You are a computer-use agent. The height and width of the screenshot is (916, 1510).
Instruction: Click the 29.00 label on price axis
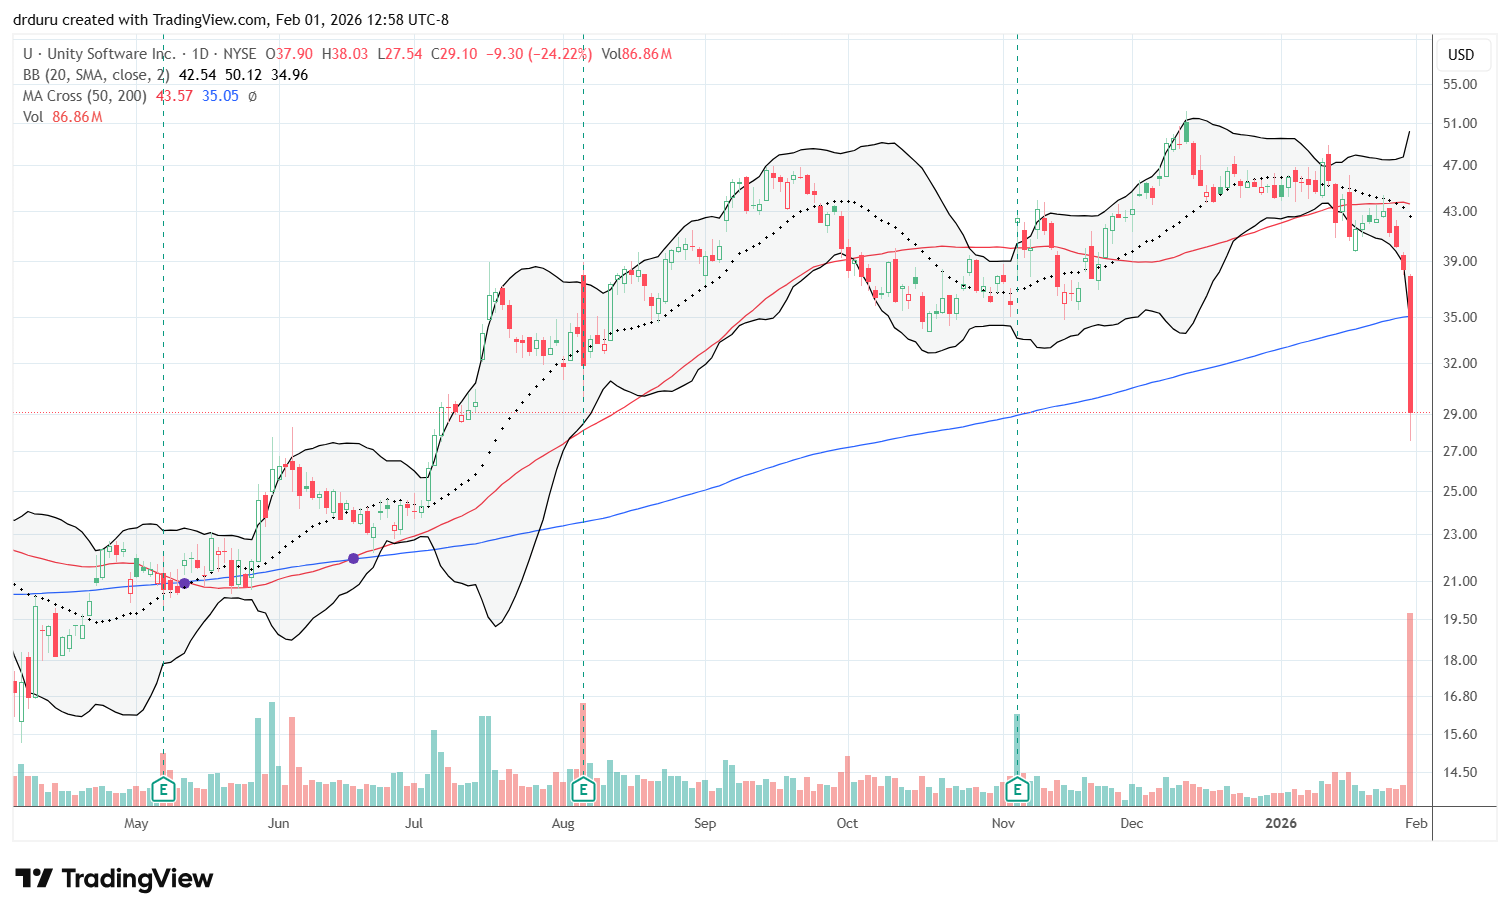click(1461, 414)
